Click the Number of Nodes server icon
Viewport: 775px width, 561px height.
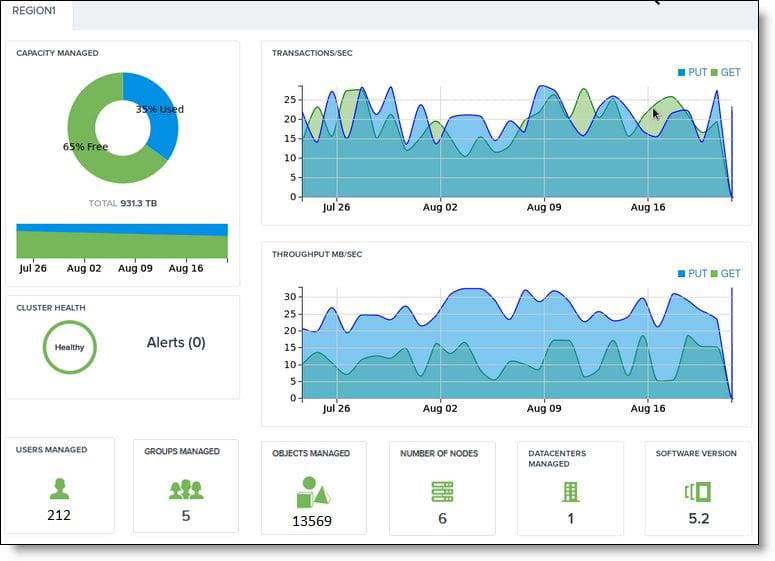point(442,492)
